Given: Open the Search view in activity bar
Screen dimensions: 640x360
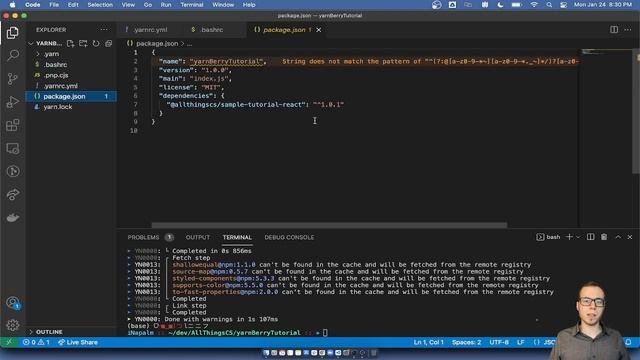Looking at the screenshot, I should 13,55.
